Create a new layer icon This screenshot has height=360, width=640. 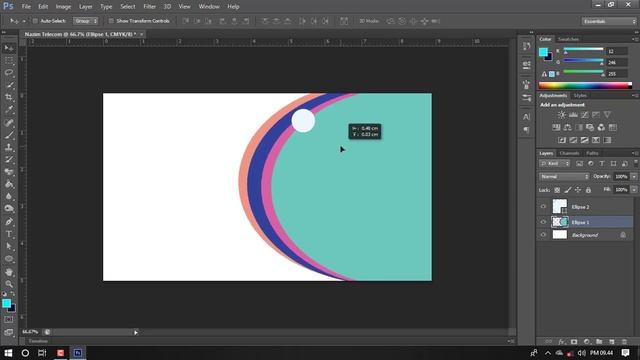(x=611, y=342)
